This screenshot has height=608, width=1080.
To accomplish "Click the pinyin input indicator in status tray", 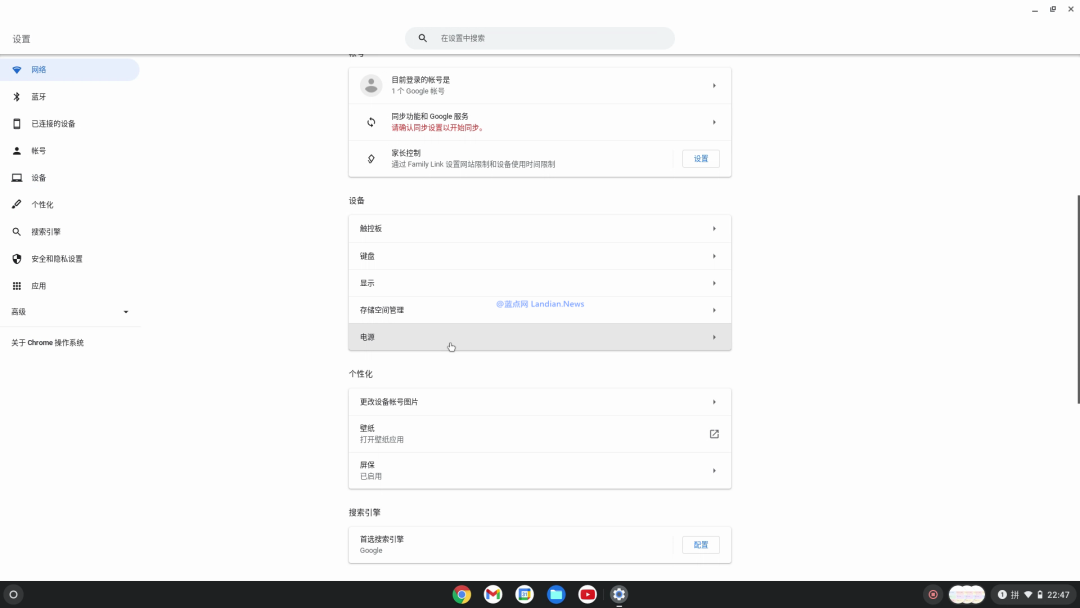I will click(x=1017, y=593).
